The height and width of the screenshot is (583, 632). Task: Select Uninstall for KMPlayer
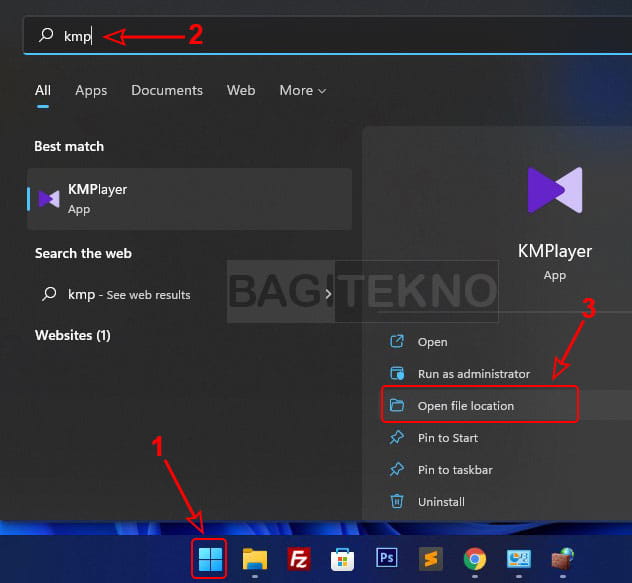[441, 502]
